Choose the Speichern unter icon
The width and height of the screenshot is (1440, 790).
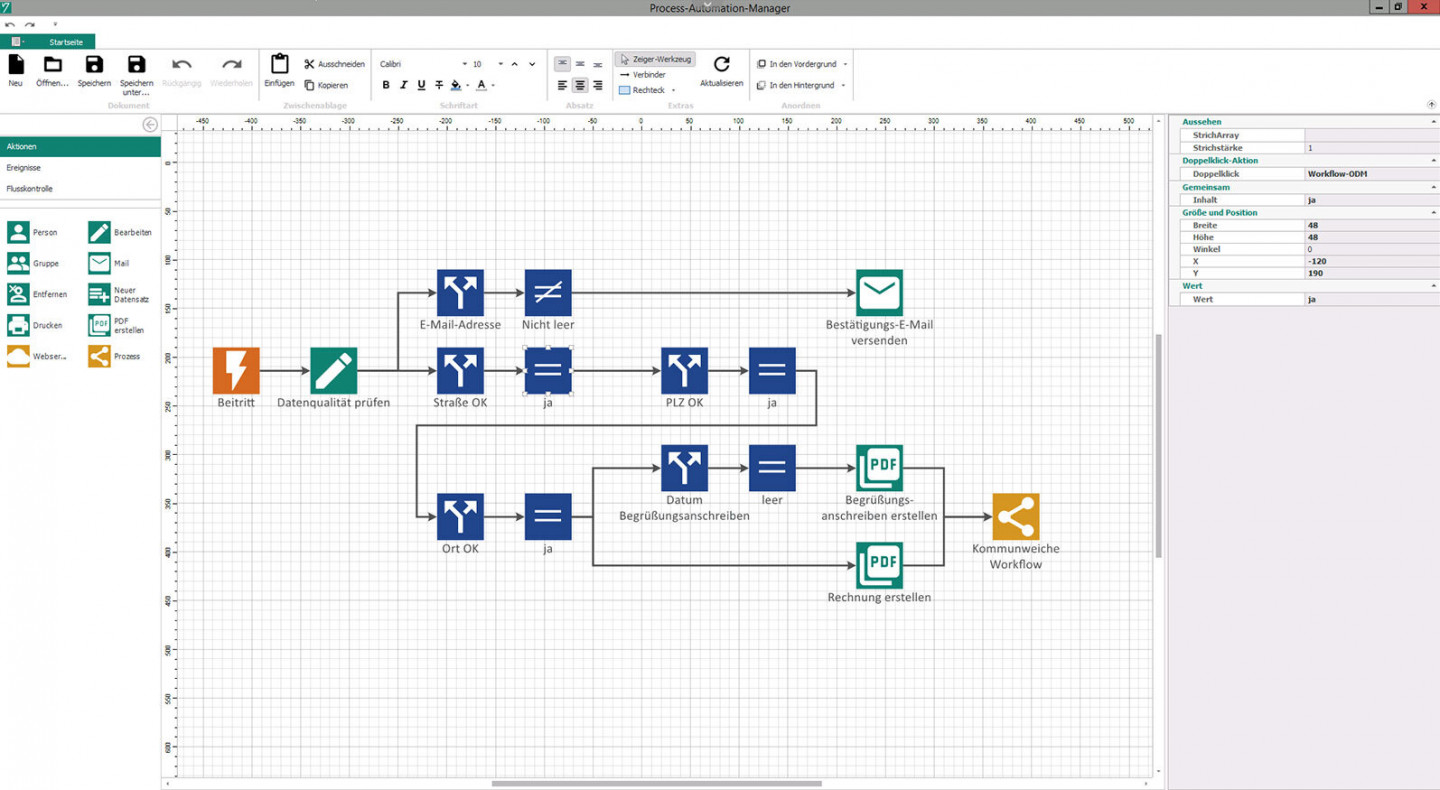137,65
